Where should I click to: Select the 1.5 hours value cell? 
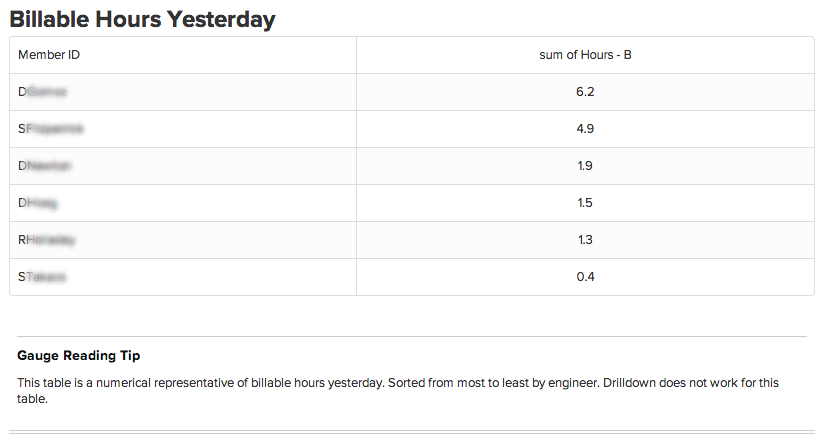[x=585, y=203]
